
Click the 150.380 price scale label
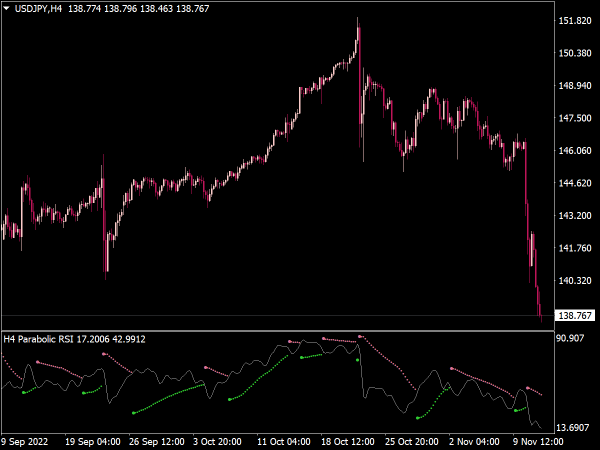point(575,53)
